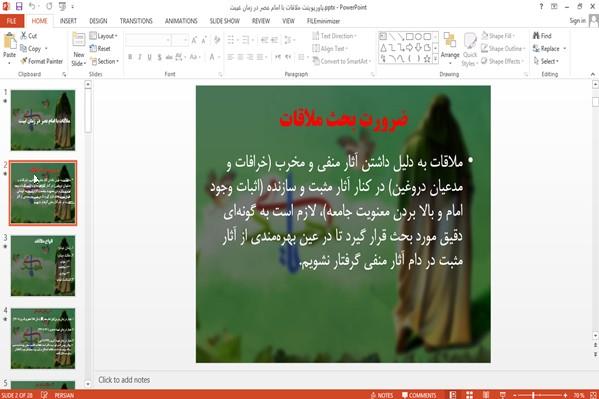Click Sign in link
This screenshot has width=599, height=399.
pyautogui.click(x=577, y=21)
